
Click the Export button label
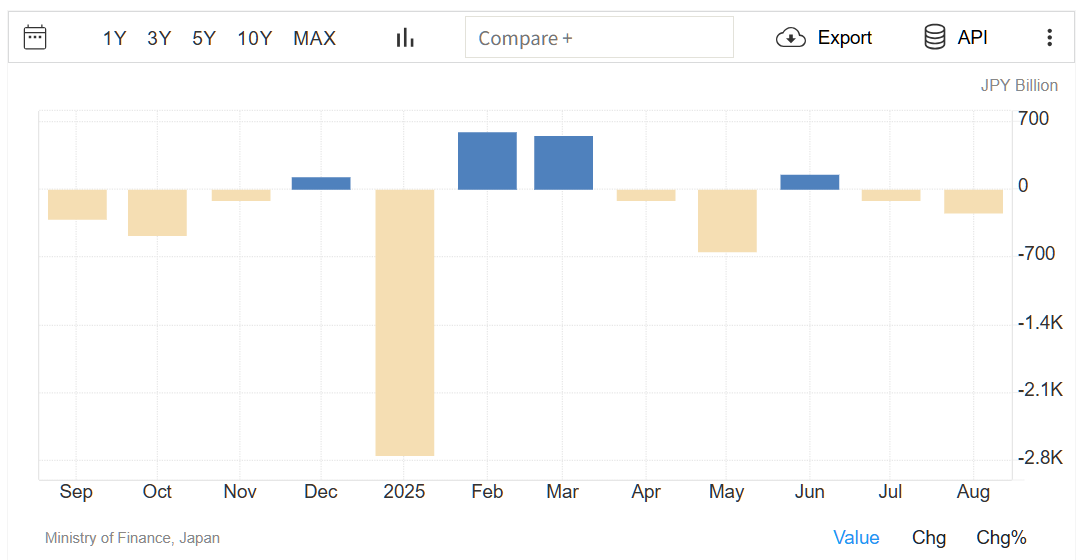[845, 38]
